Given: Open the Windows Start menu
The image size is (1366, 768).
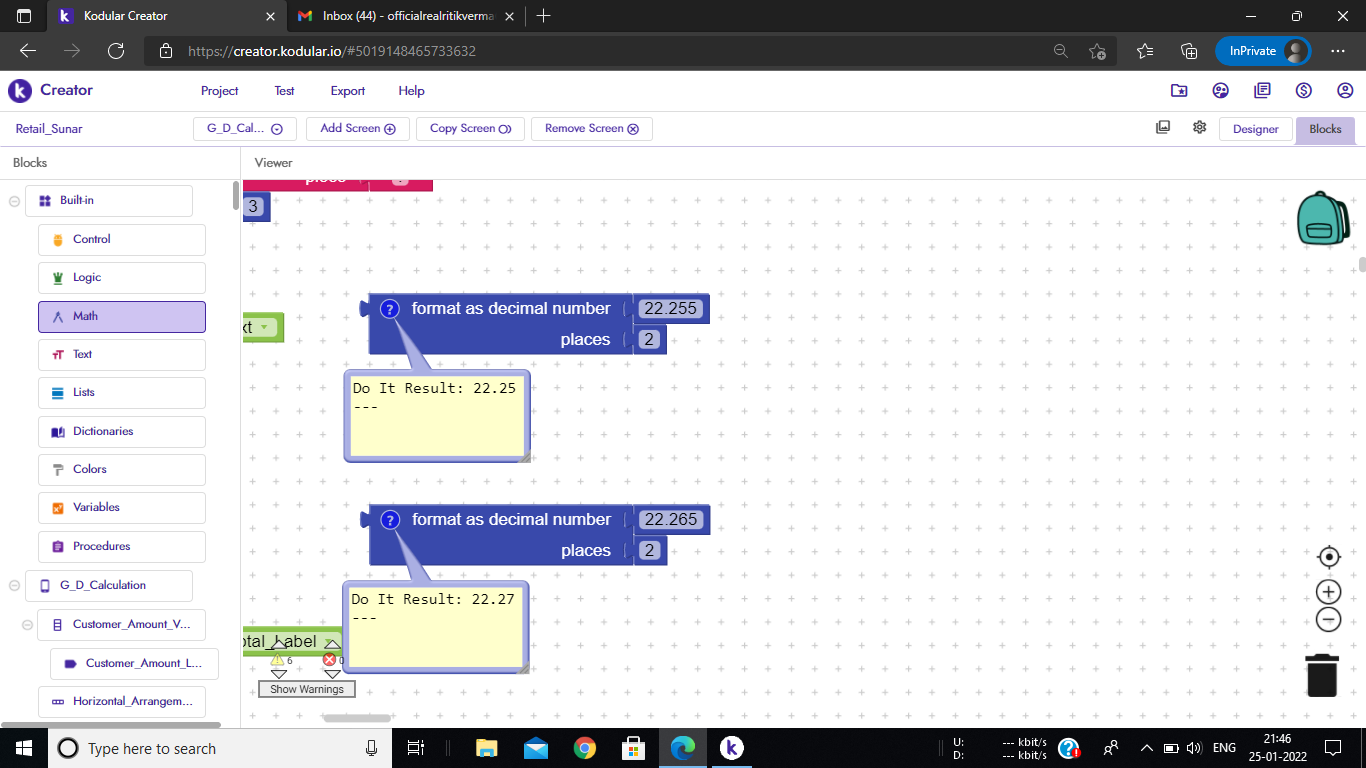Looking at the screenshot, I should click(x=23, y=748).
